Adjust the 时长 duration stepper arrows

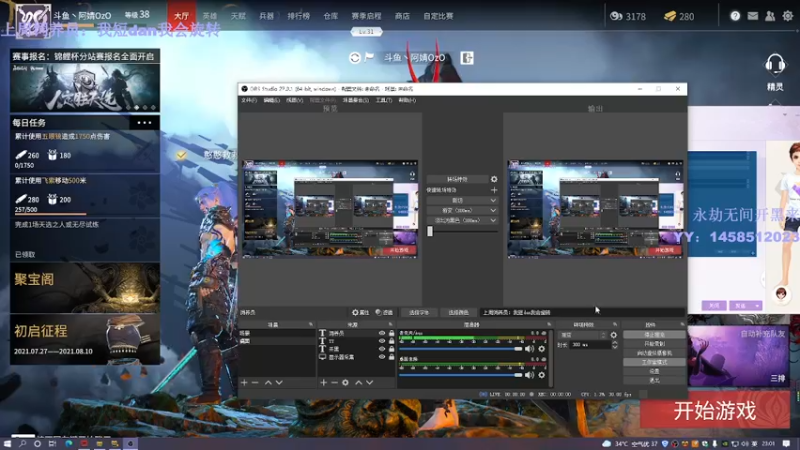(x=614, y=345)
